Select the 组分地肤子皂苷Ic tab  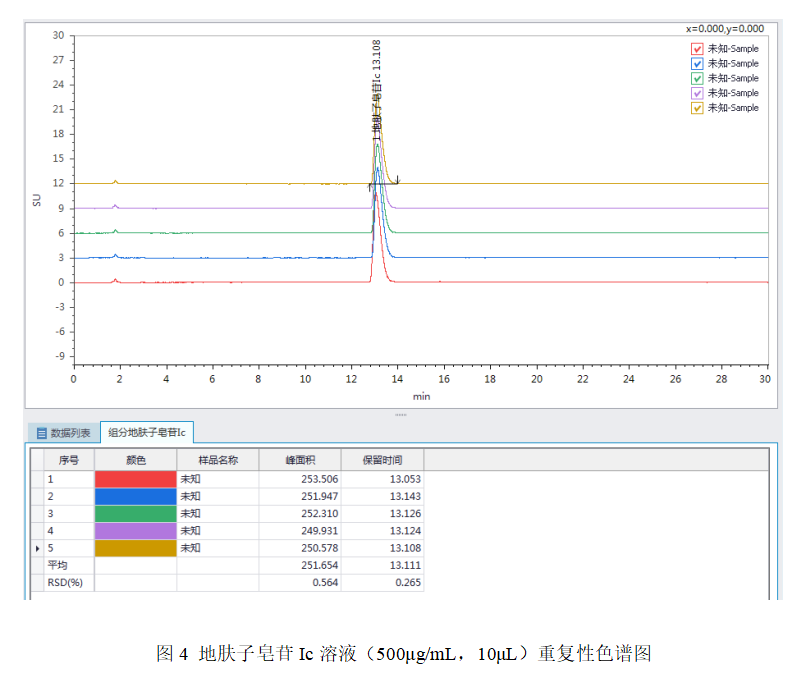[147, 432]
